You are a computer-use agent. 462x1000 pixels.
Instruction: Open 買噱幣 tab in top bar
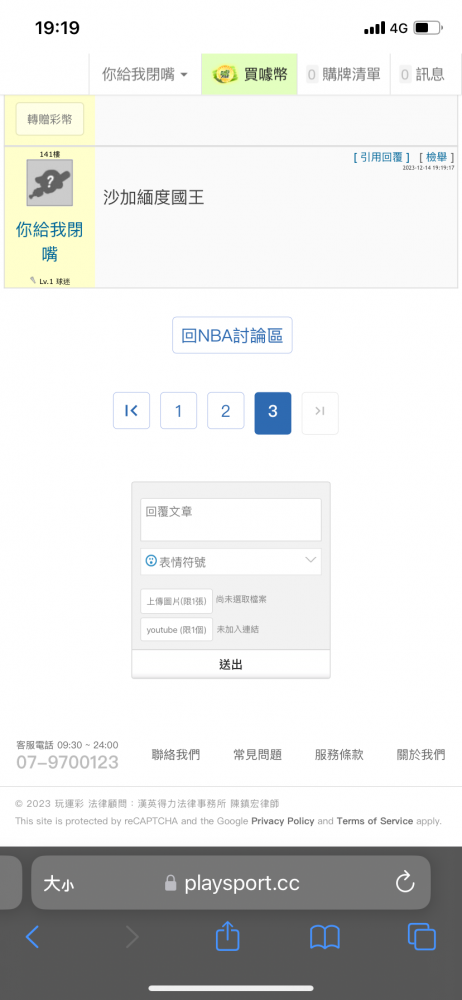250,75
